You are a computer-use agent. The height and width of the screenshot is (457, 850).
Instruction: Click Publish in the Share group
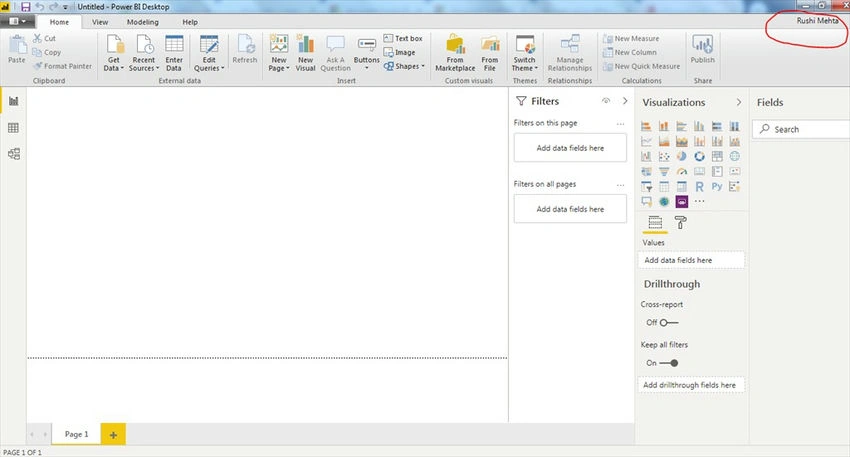pyautogui.click(x=703, y=49)
